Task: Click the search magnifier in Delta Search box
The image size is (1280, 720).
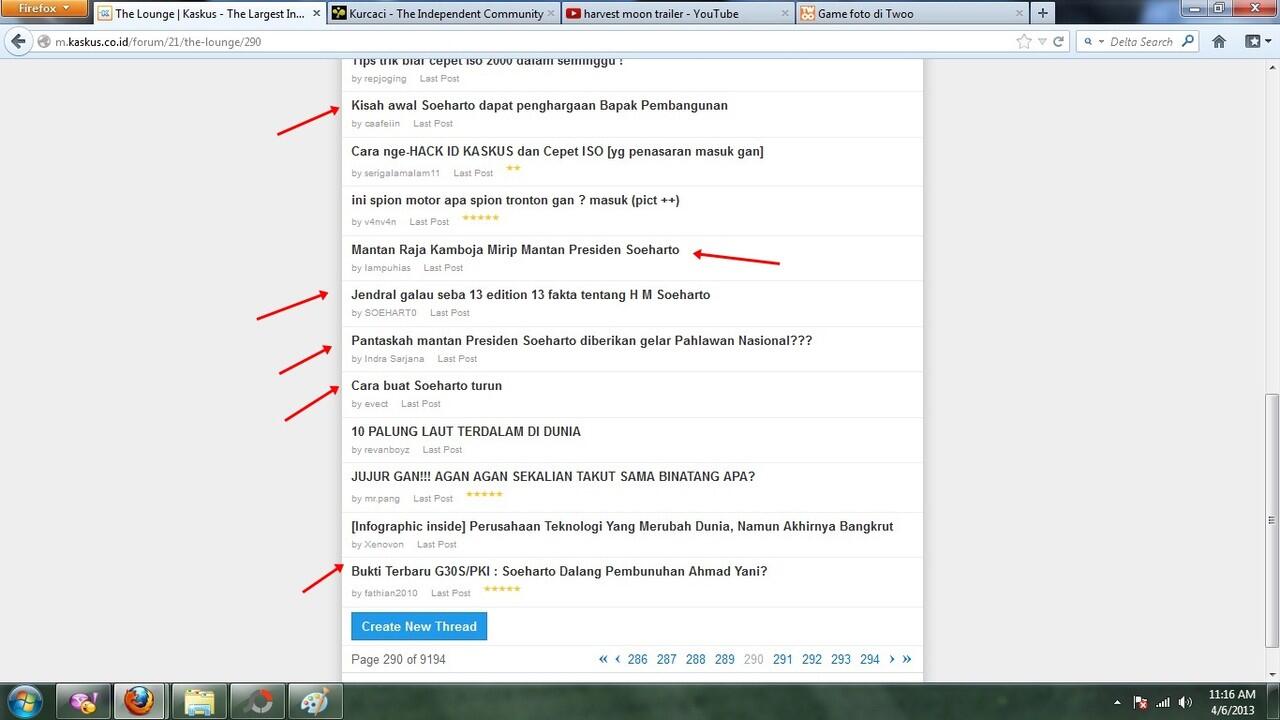Action: [1188, 42]
